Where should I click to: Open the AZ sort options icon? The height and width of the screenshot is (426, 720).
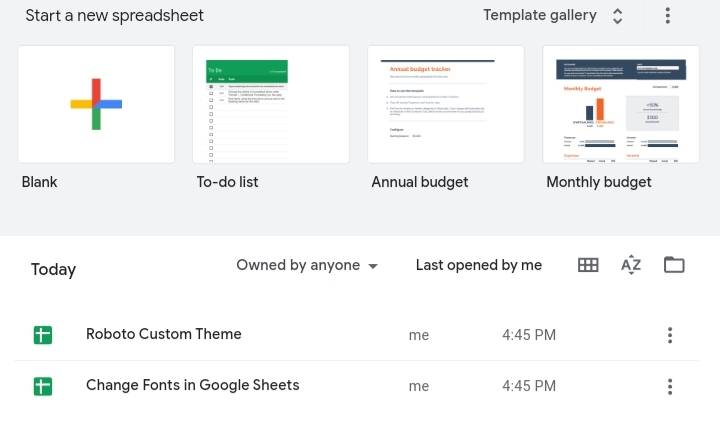[631, 265]
